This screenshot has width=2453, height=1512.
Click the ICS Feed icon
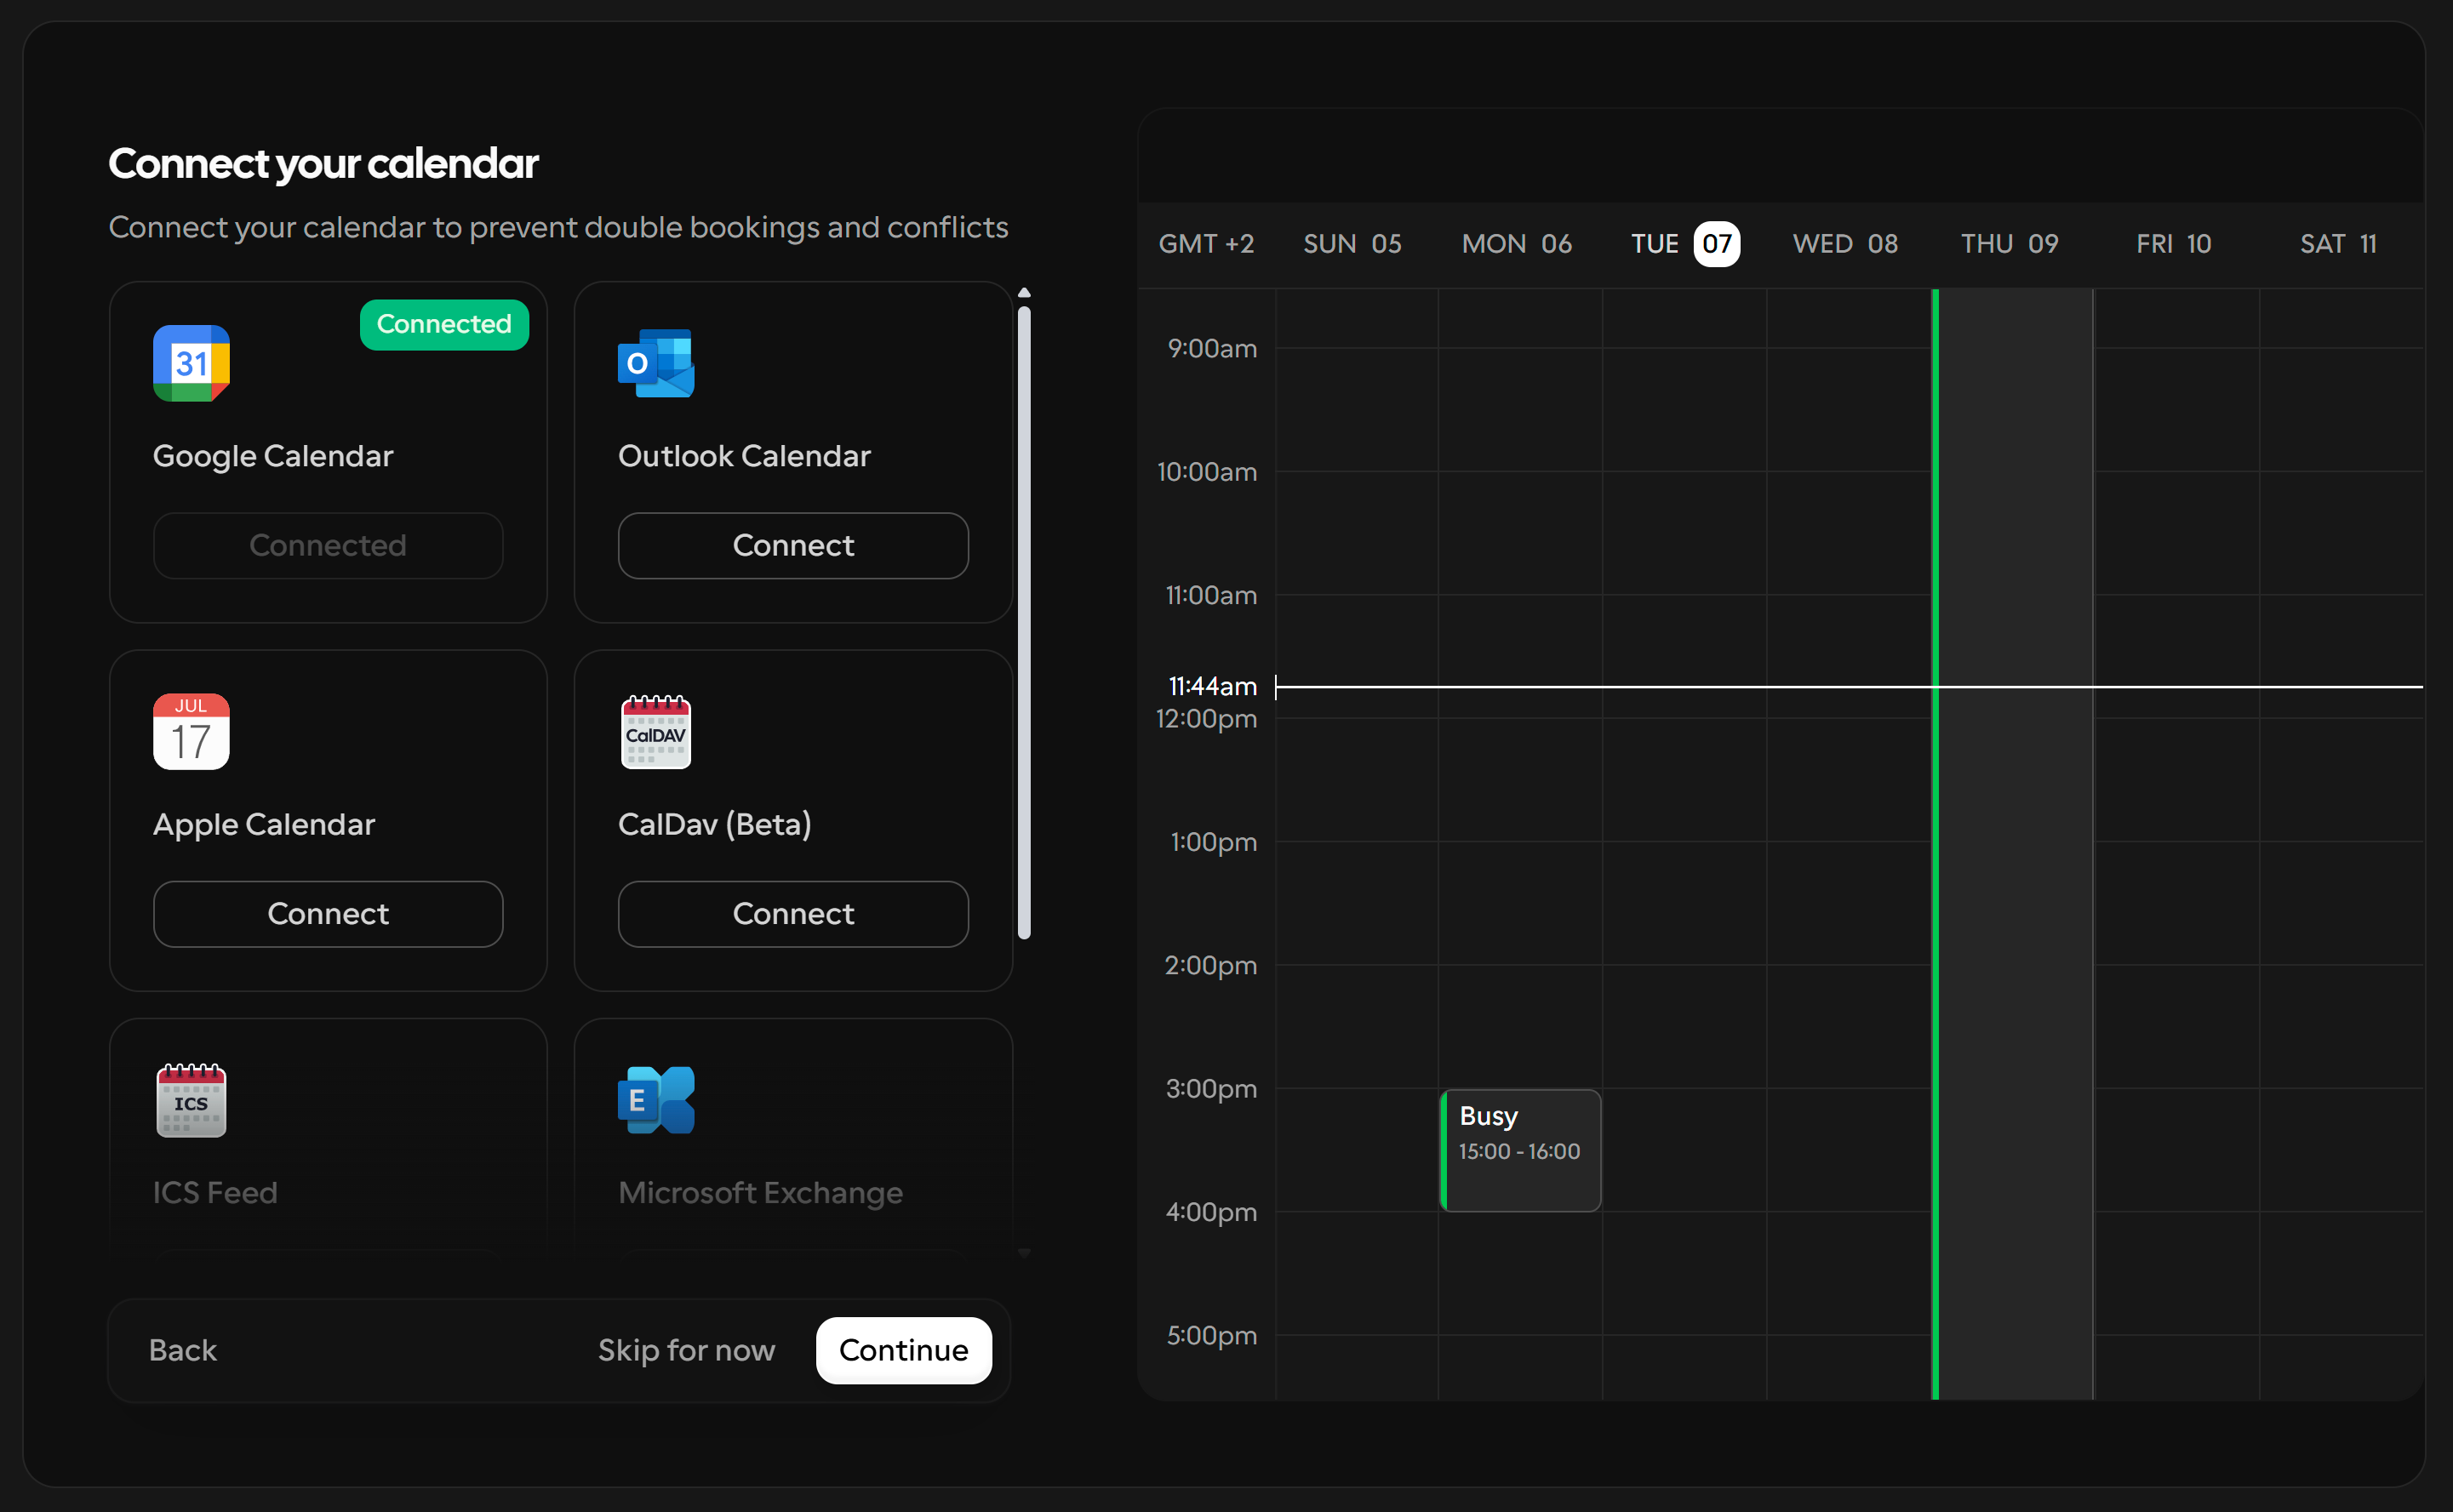[191, 1100]
